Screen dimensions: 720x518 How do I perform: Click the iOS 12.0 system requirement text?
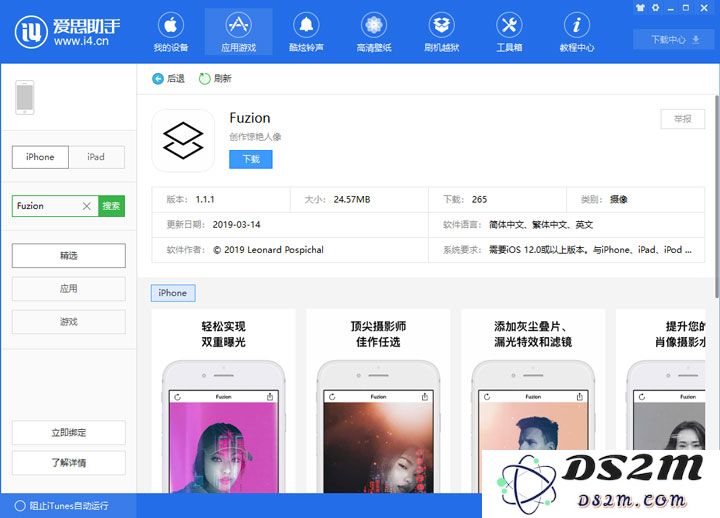590,250
